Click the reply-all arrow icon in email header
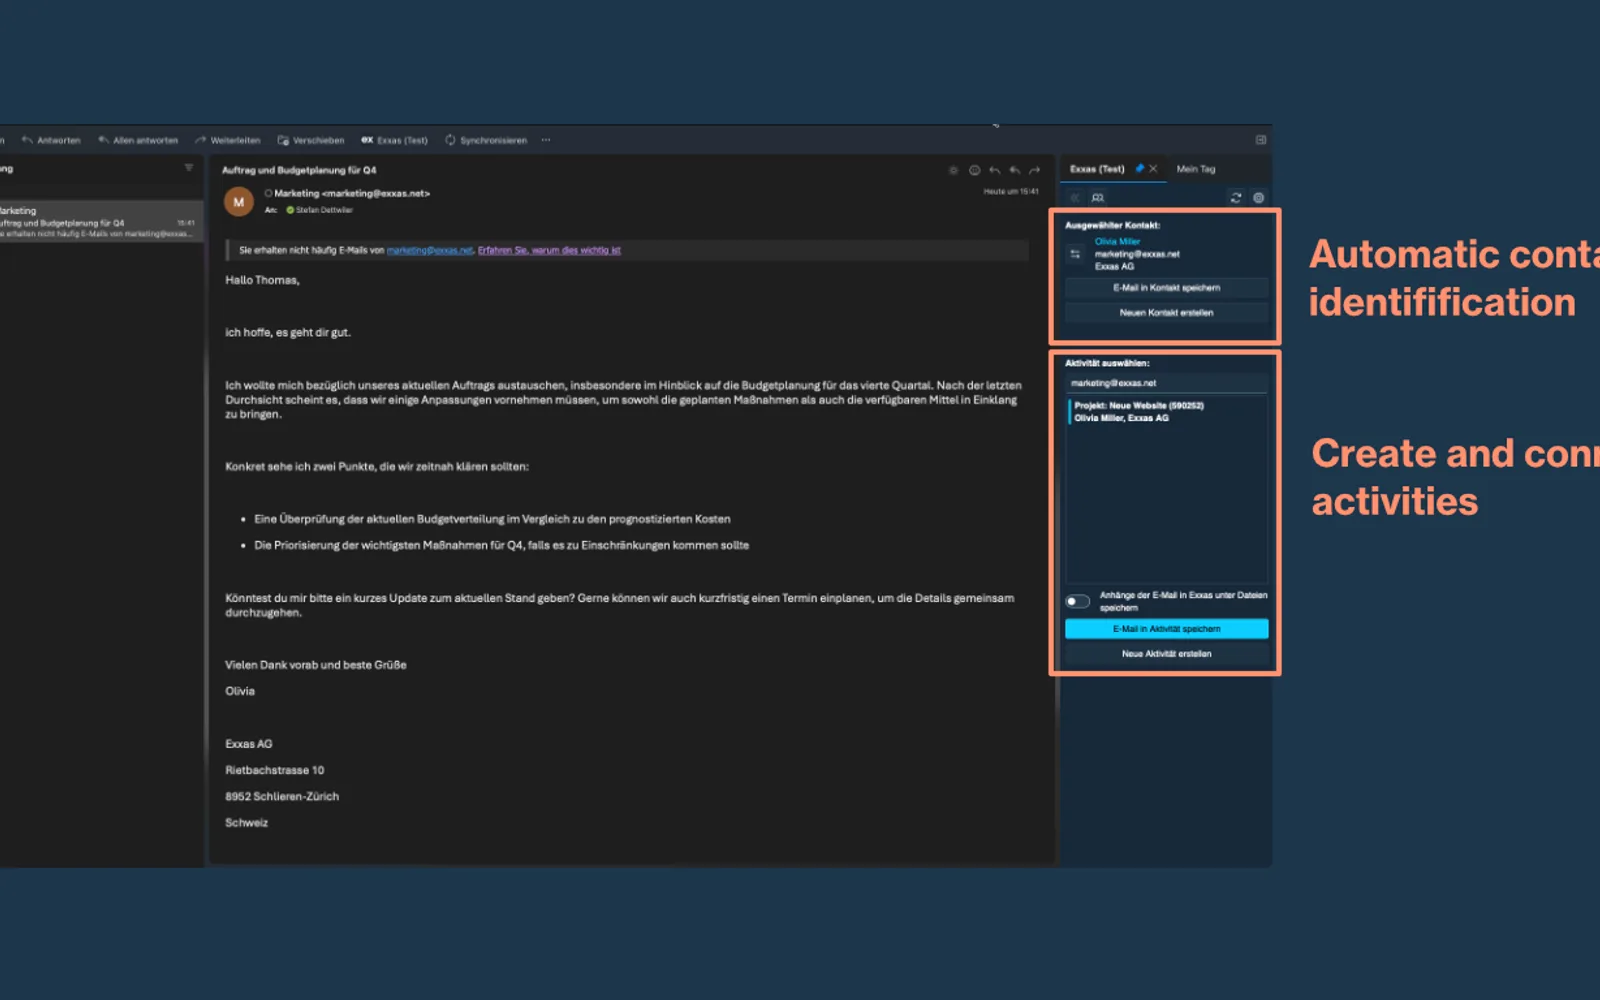 [x=1014, y=170]
